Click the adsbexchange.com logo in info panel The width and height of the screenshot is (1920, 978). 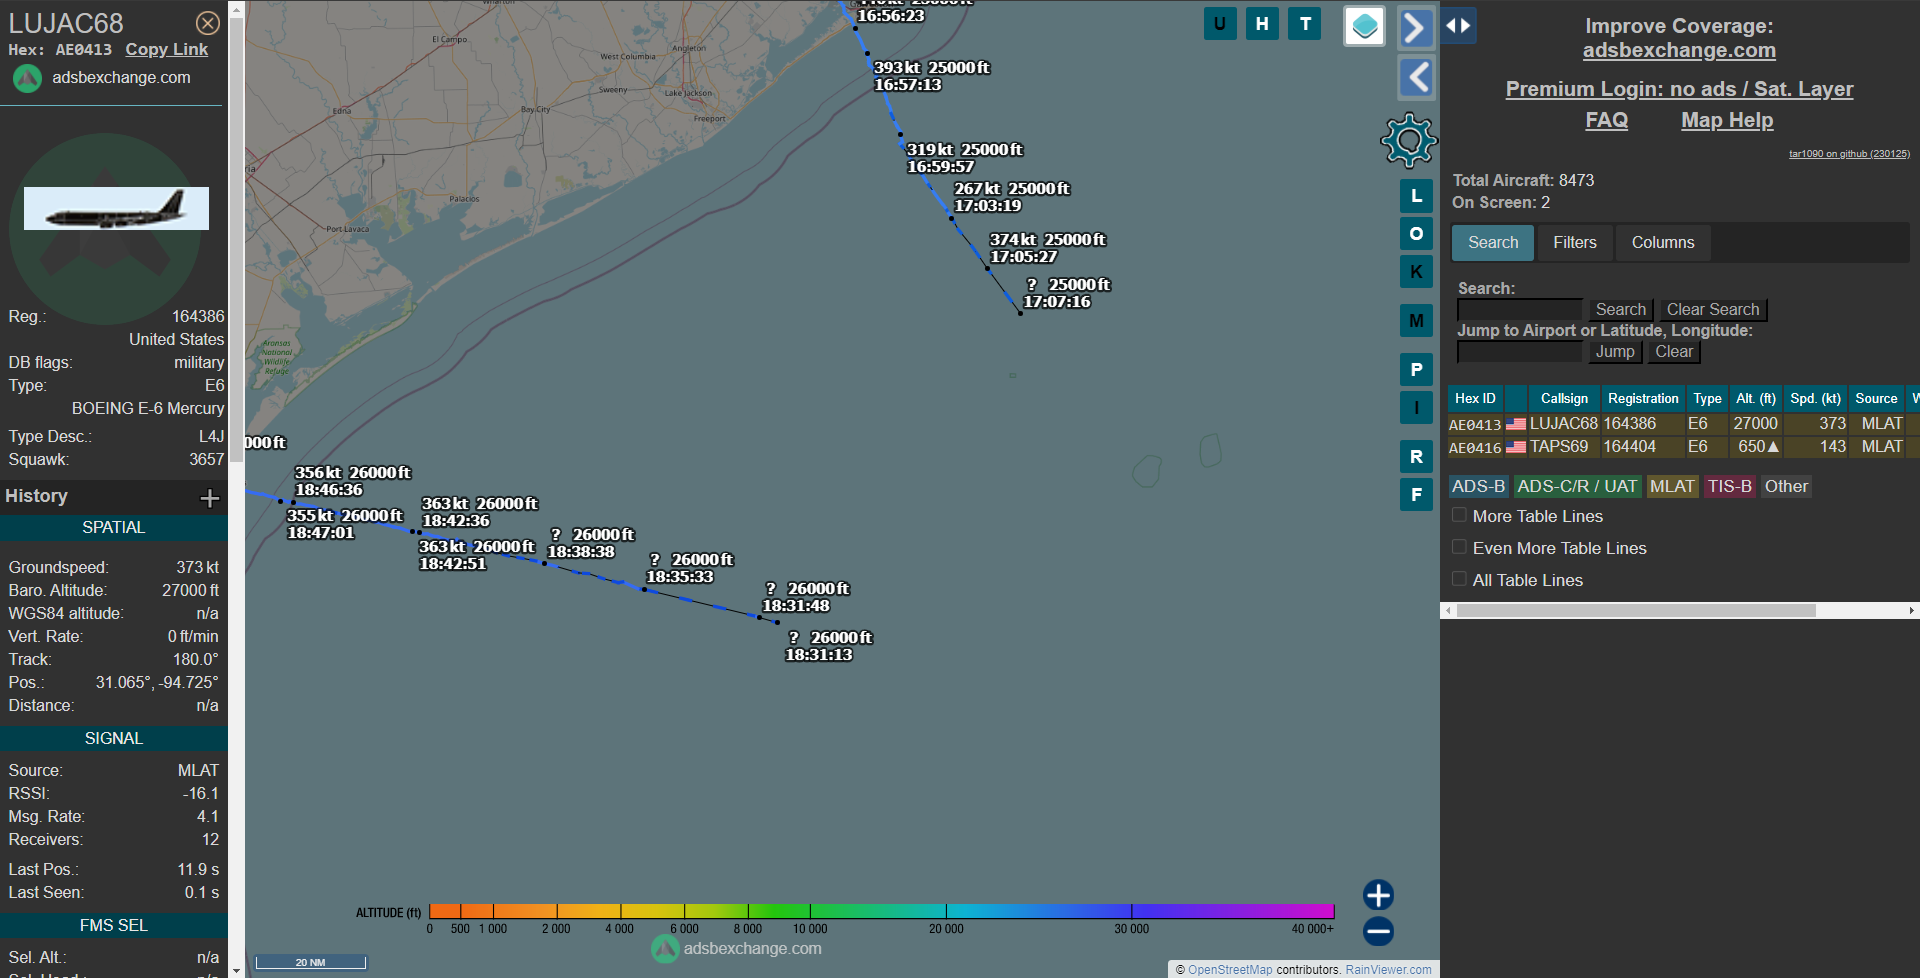click(27, 78)
